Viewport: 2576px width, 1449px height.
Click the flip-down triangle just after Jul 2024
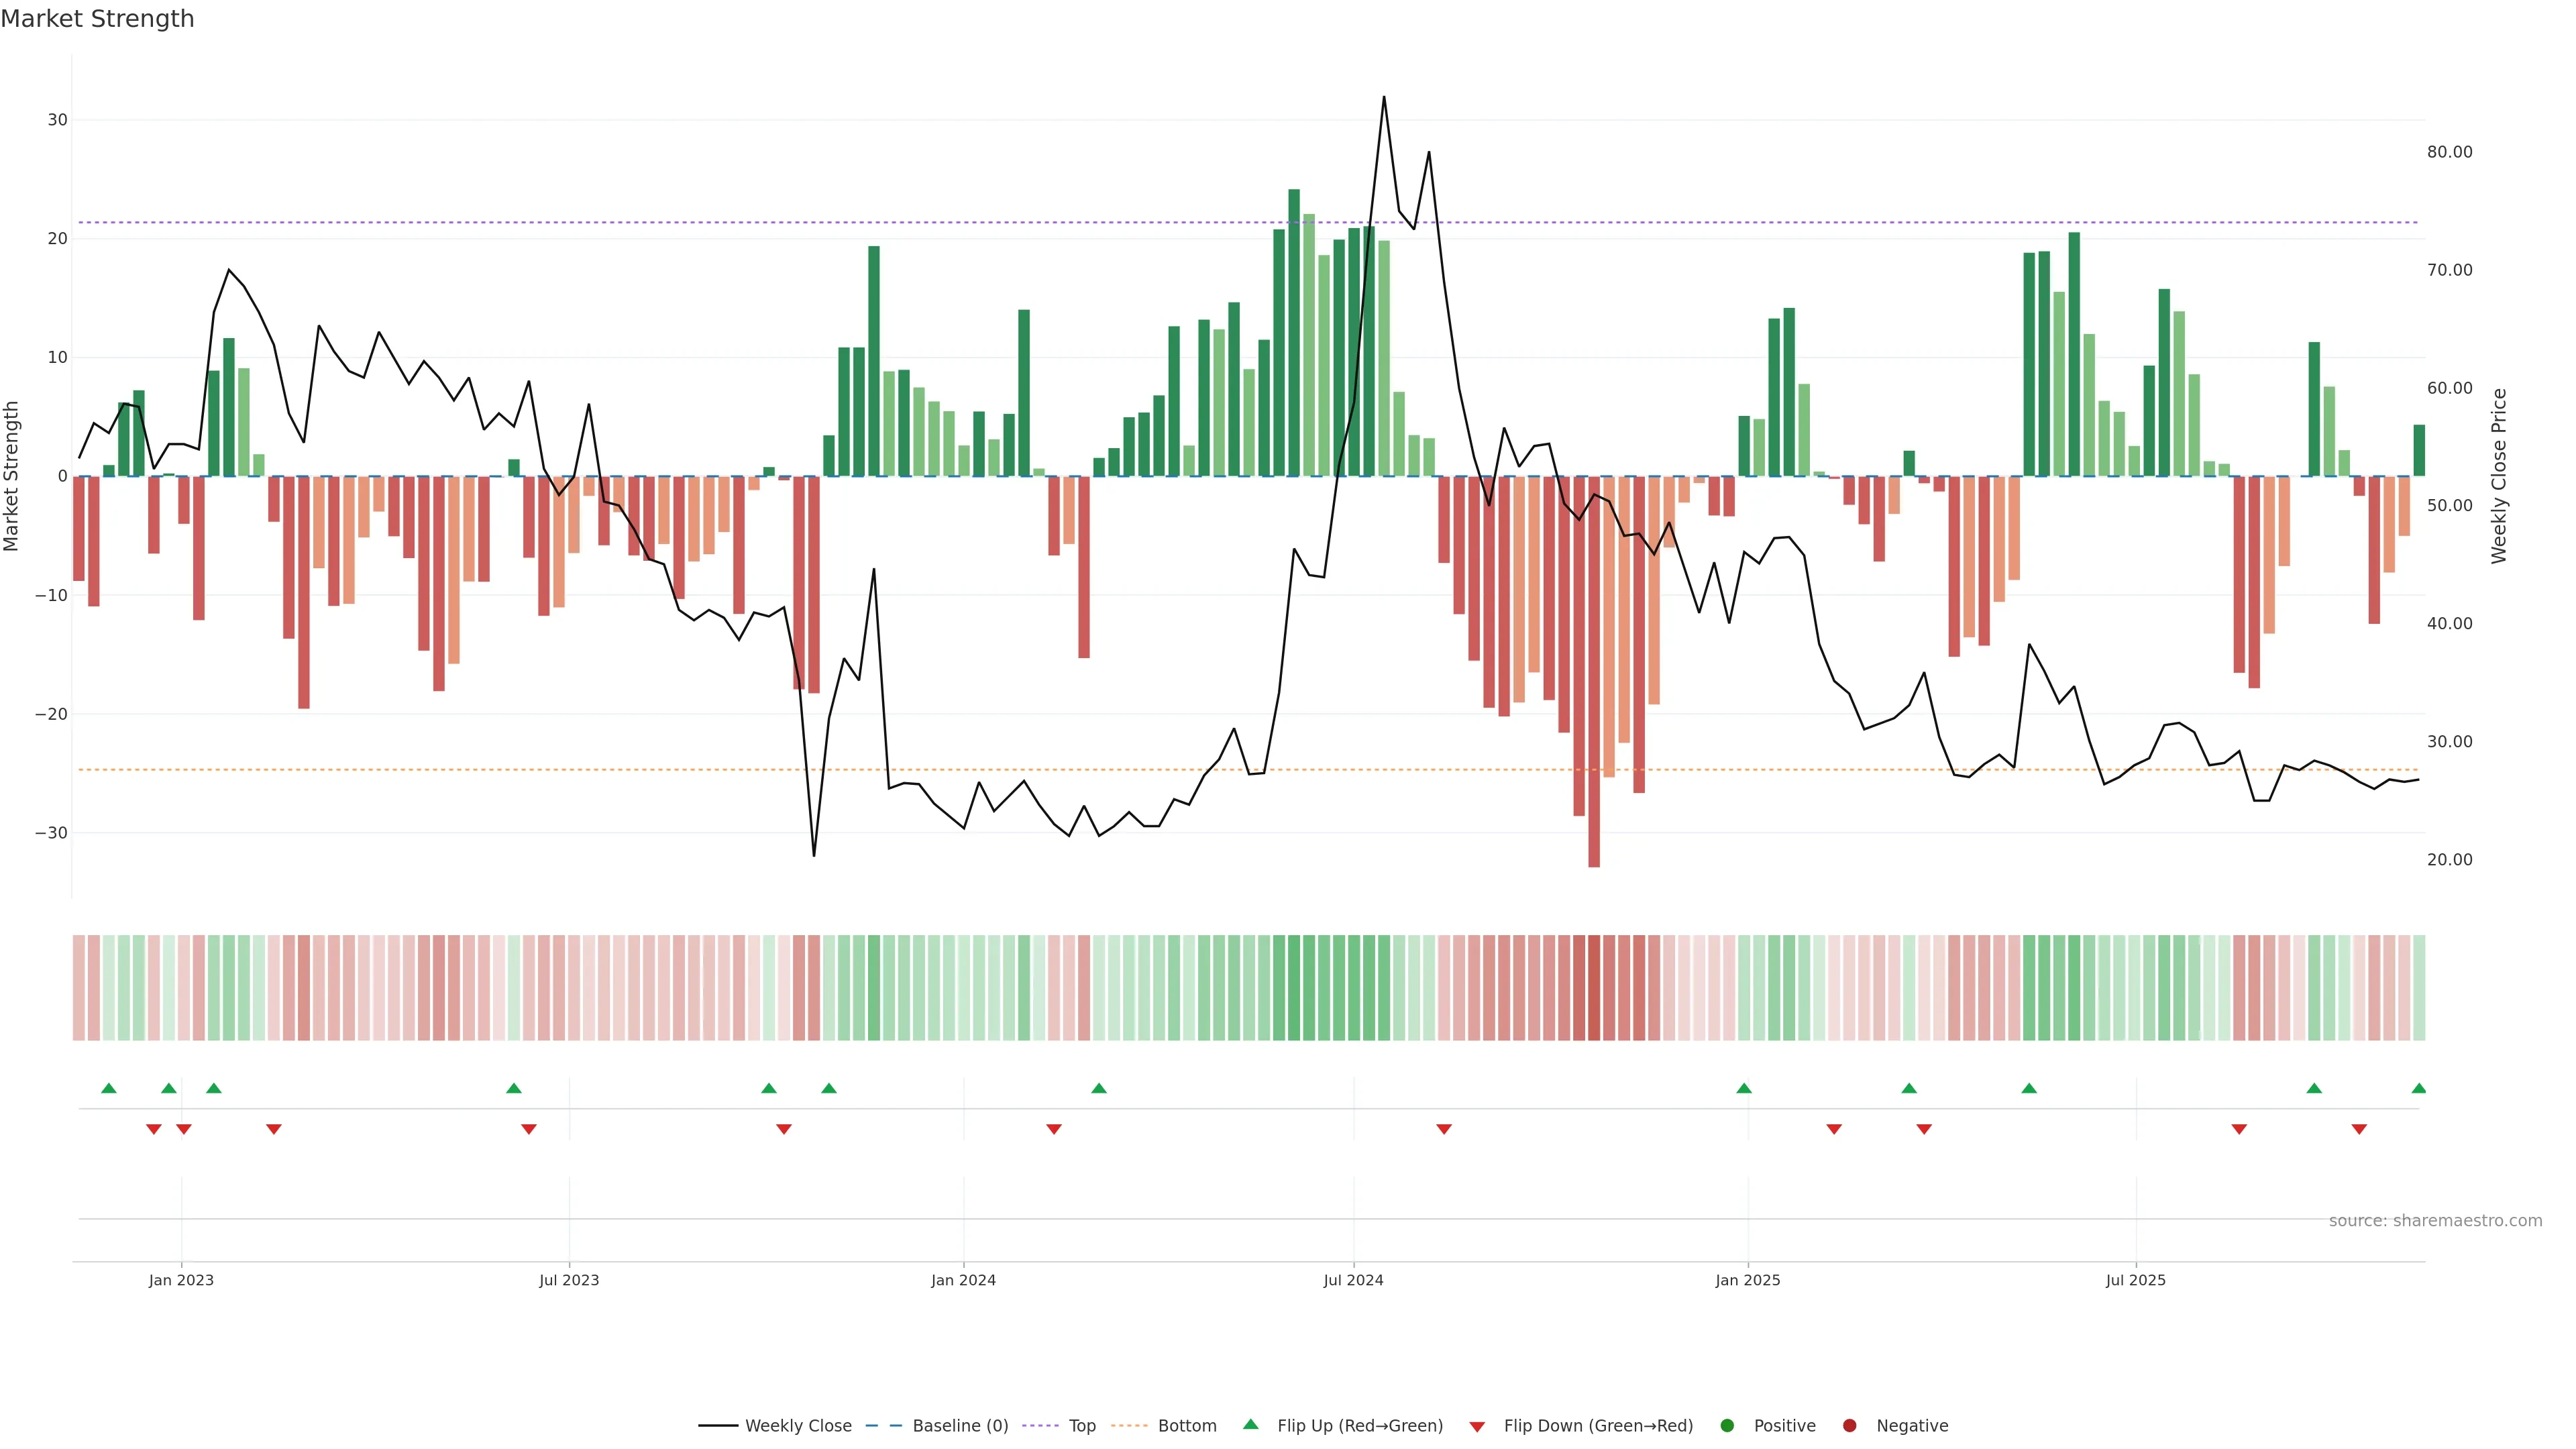[1444, 1129]
